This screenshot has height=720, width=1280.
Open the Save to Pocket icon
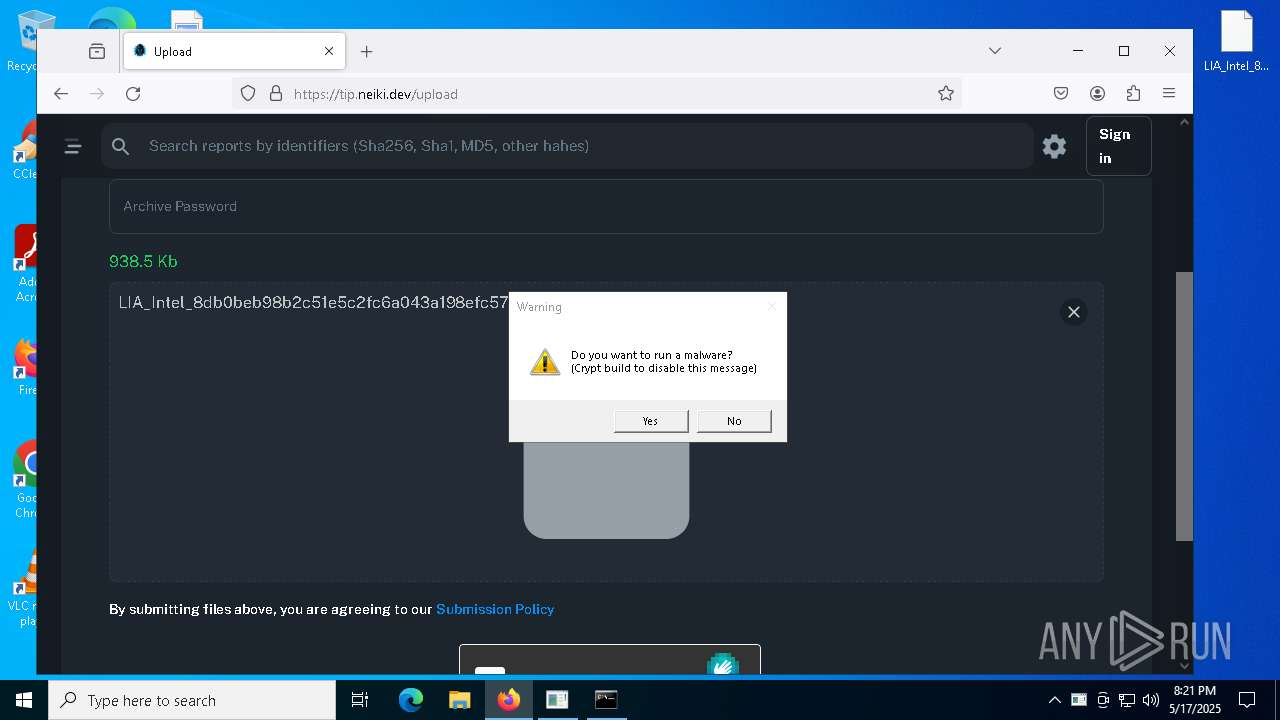click(1061, 94)
